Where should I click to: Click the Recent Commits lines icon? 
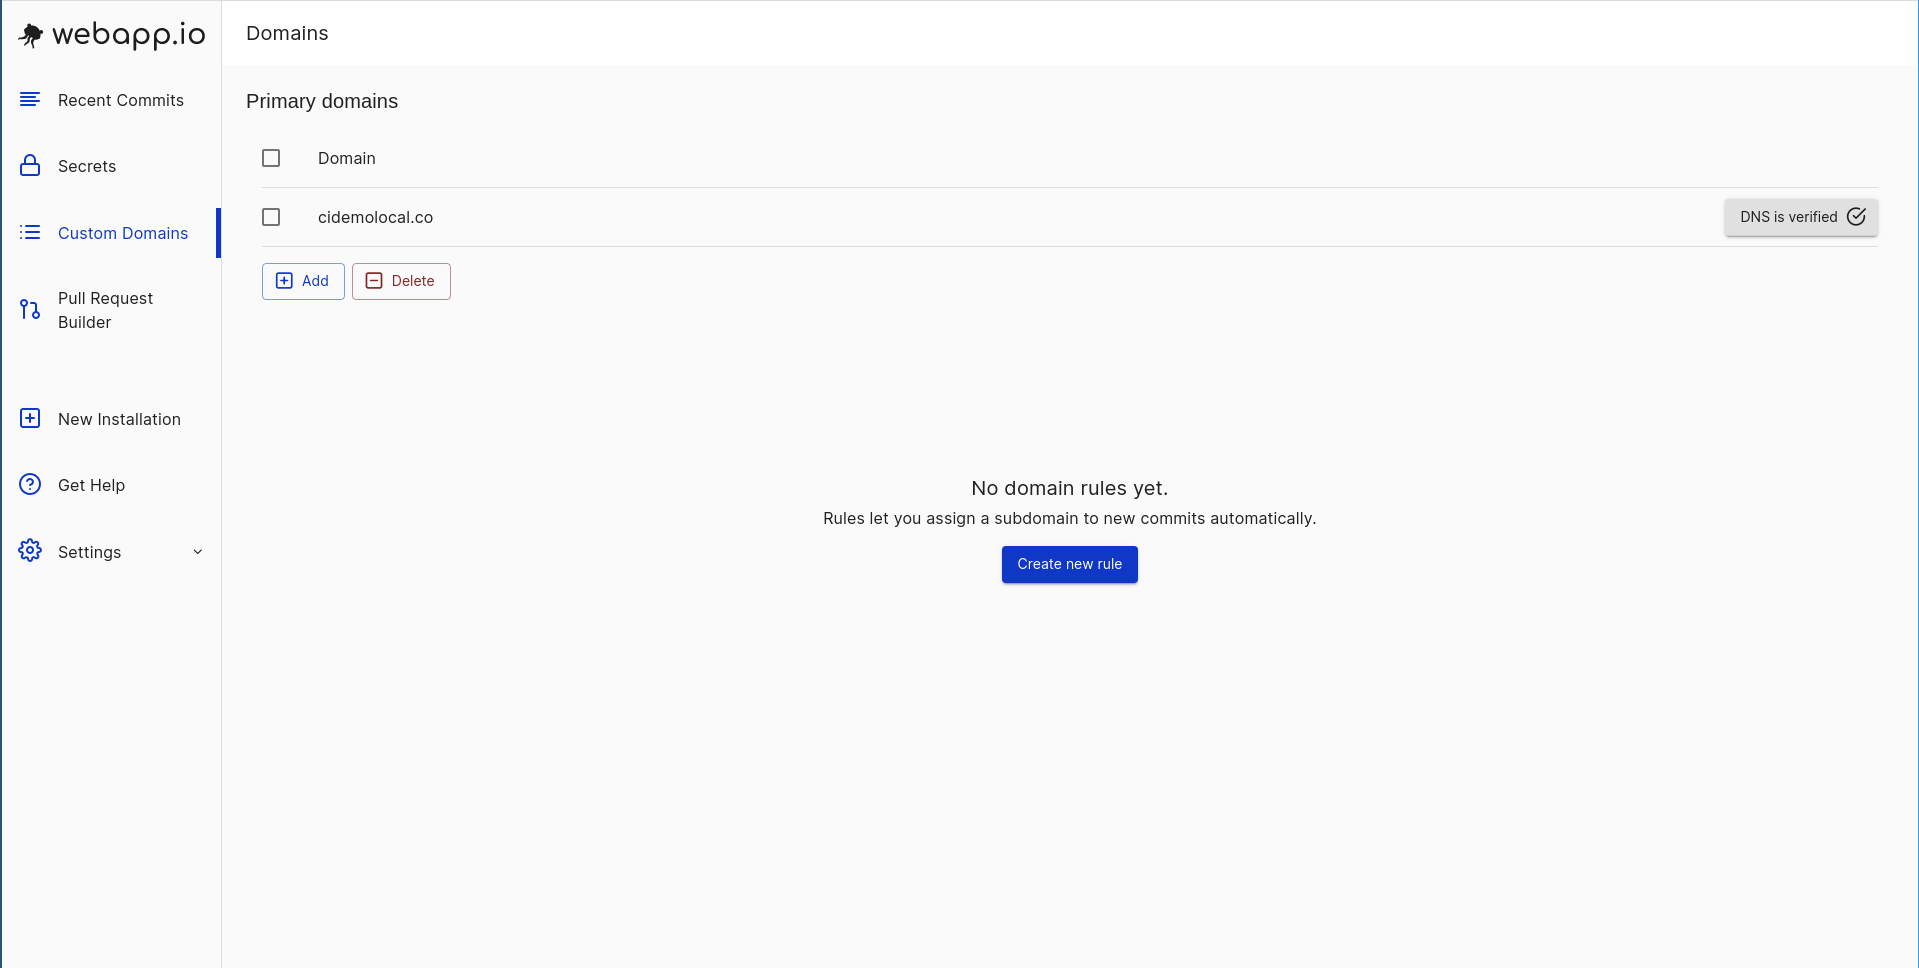(30, 99)
